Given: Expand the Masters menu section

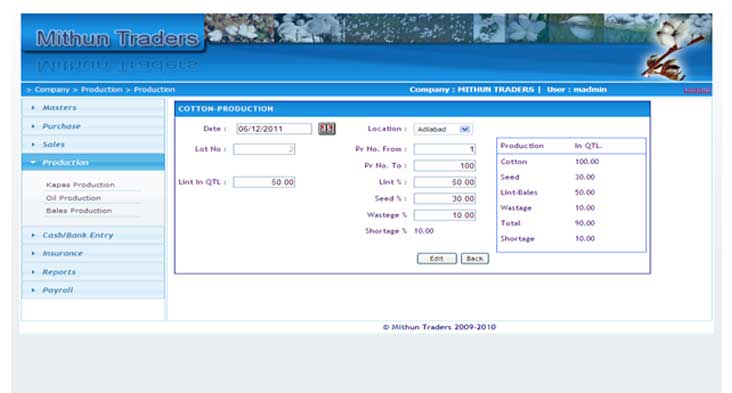Looking at the screenshot, I should pos(93,108).
